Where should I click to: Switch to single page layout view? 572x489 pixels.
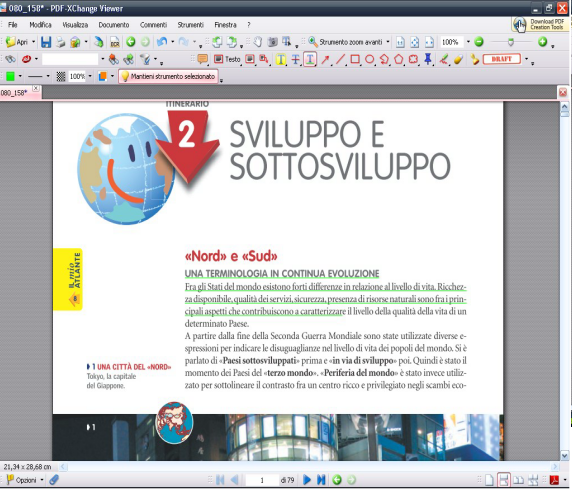tap(489, 480)
